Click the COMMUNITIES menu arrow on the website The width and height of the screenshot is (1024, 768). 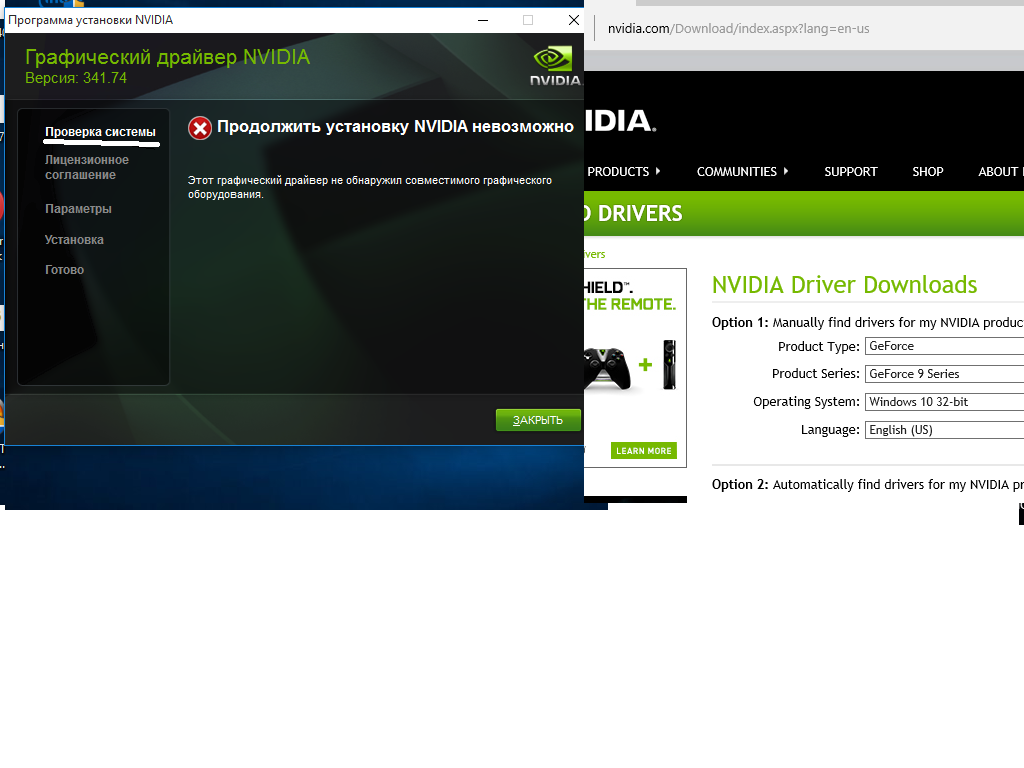click(x=786, y=171)
